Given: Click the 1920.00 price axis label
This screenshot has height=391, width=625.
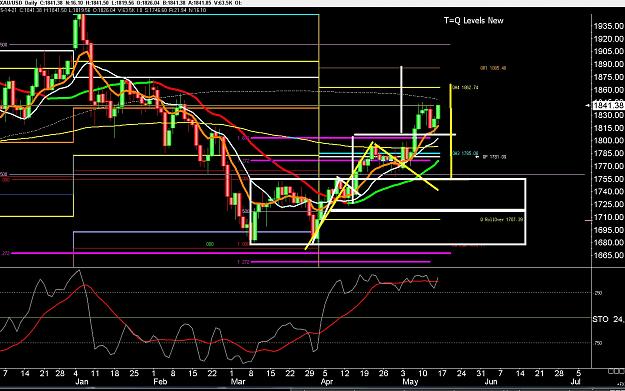Looking at the screenshot, I should click(609, 39).
